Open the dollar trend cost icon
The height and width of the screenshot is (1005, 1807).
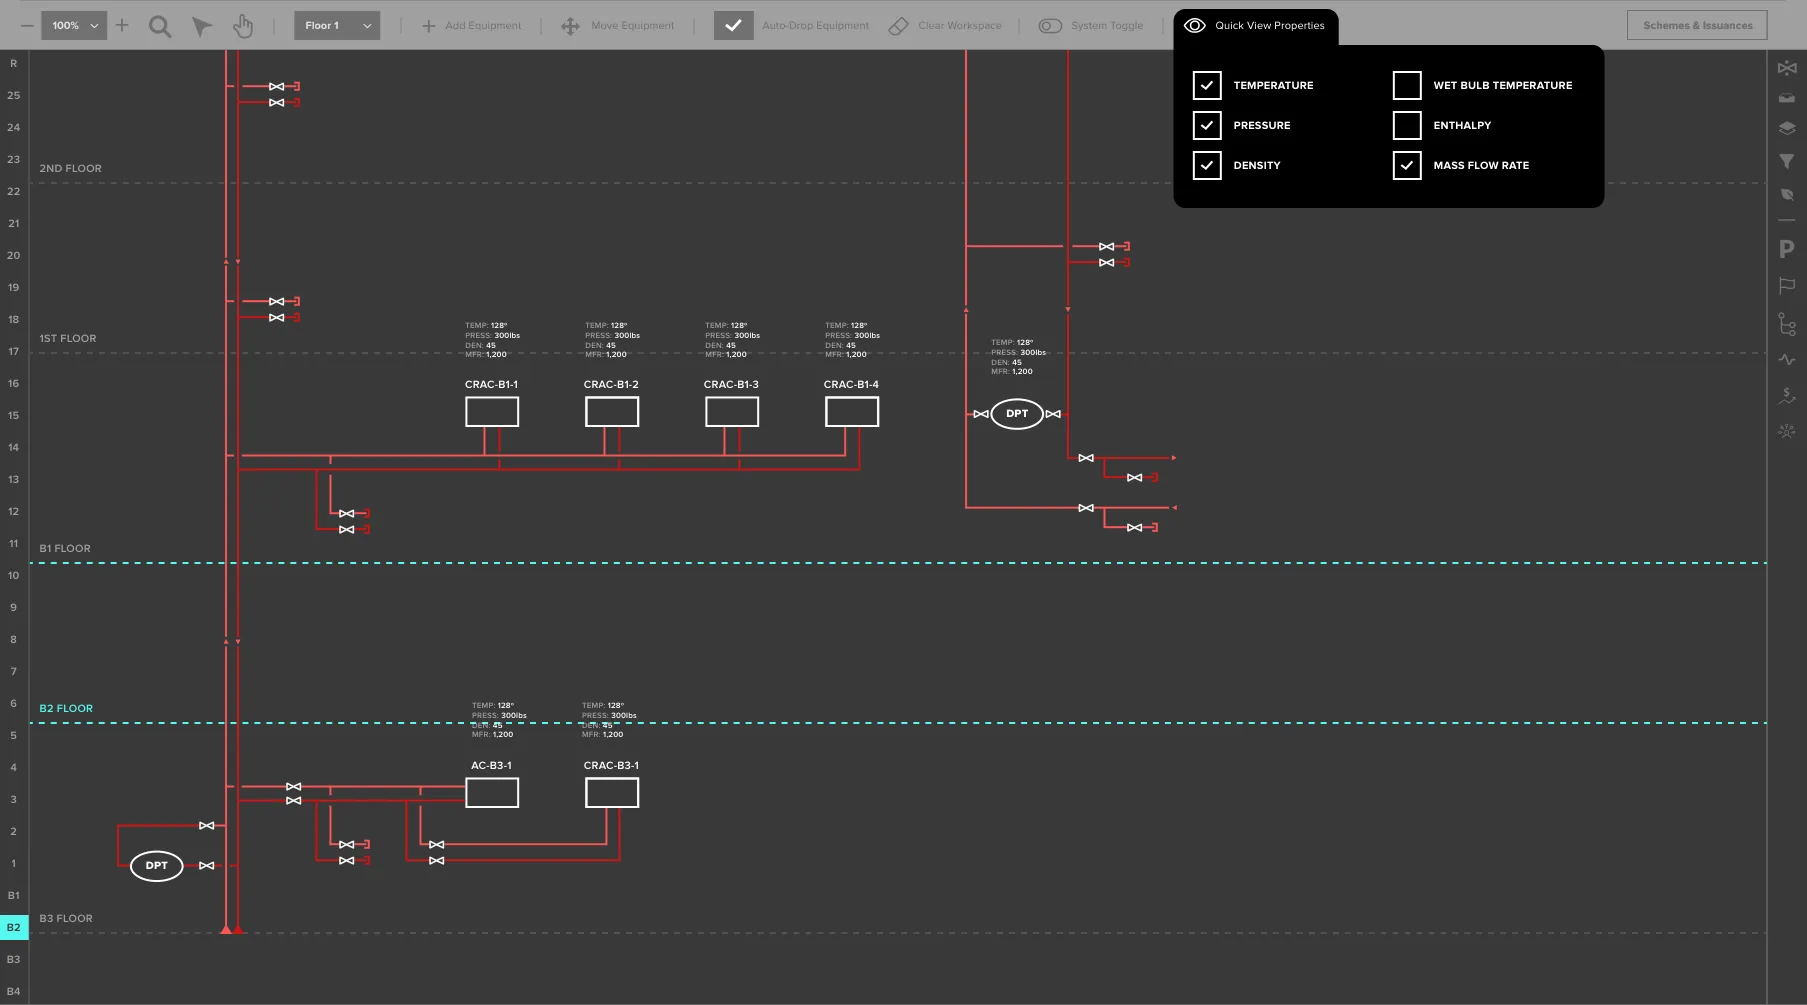1787,396
